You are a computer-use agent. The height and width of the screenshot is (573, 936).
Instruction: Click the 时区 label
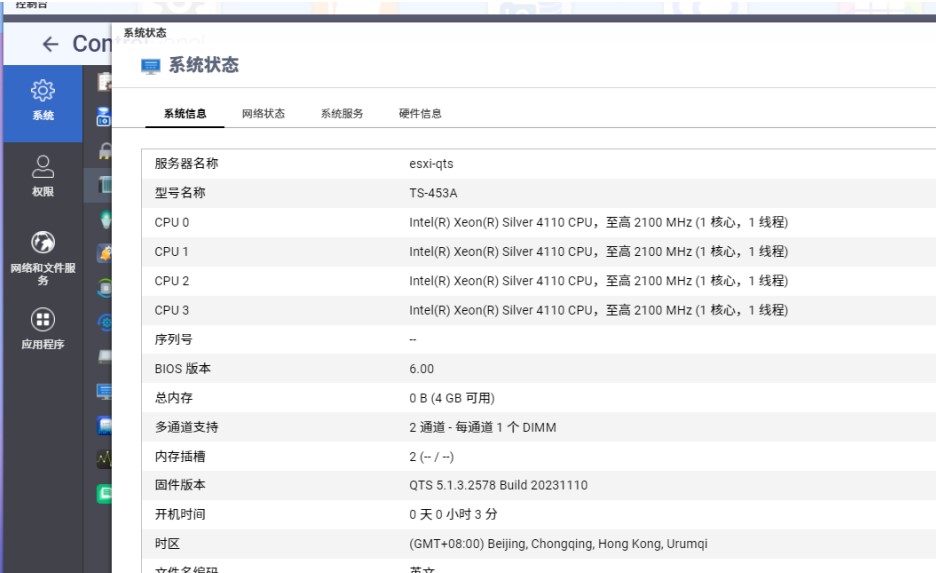point(167,544)
